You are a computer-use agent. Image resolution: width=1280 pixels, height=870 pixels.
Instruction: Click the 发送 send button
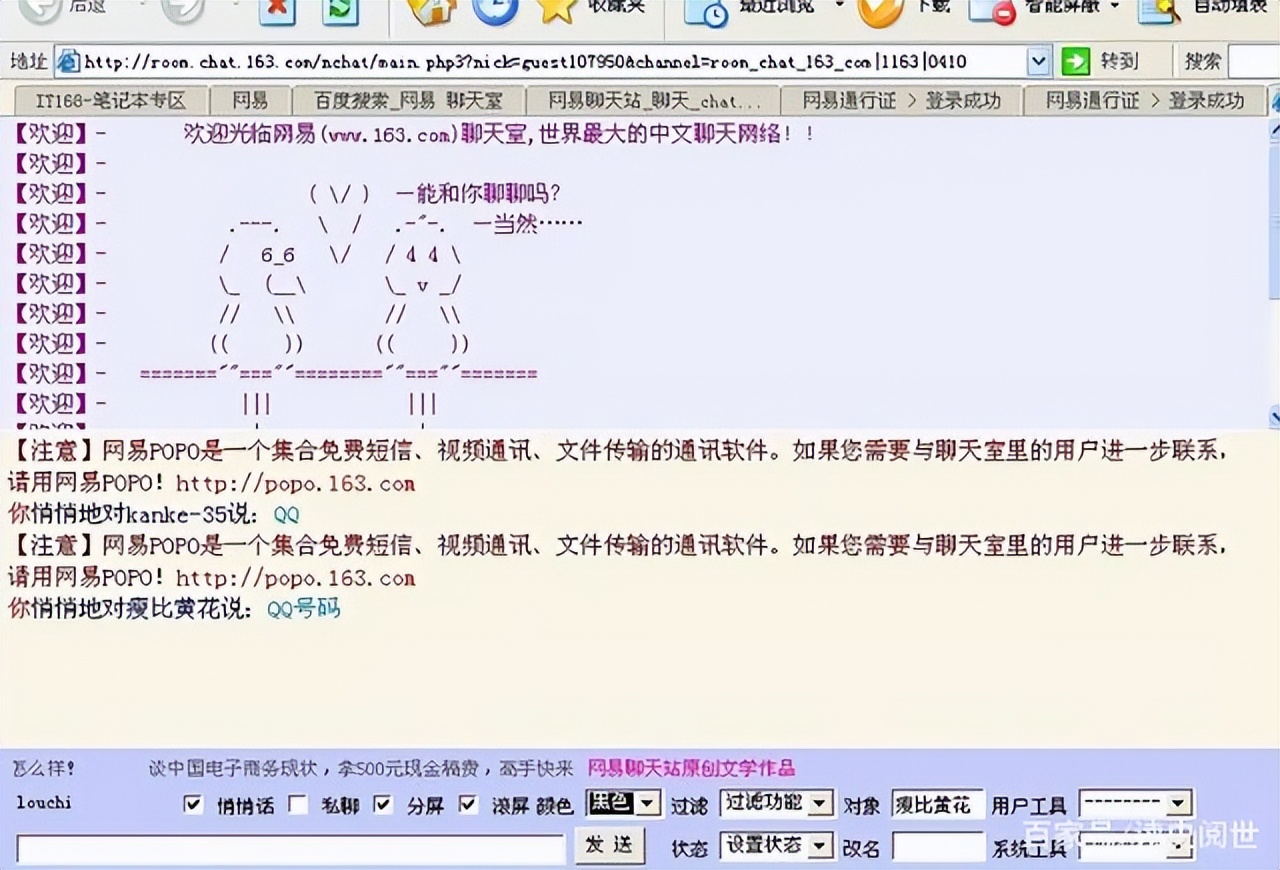click(x=611, y=845)
